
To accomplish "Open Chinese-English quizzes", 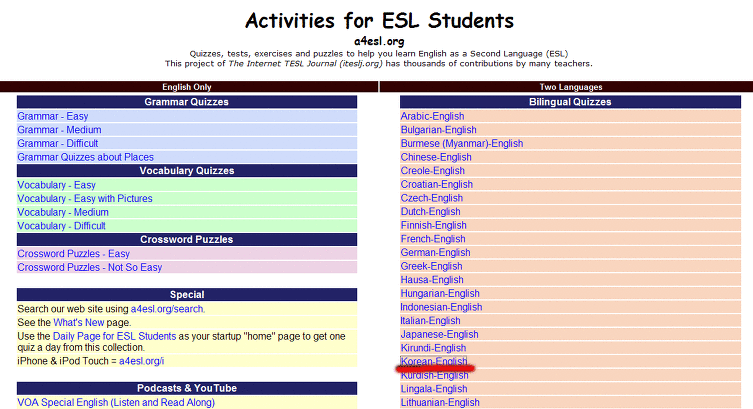I will (436, 157).
